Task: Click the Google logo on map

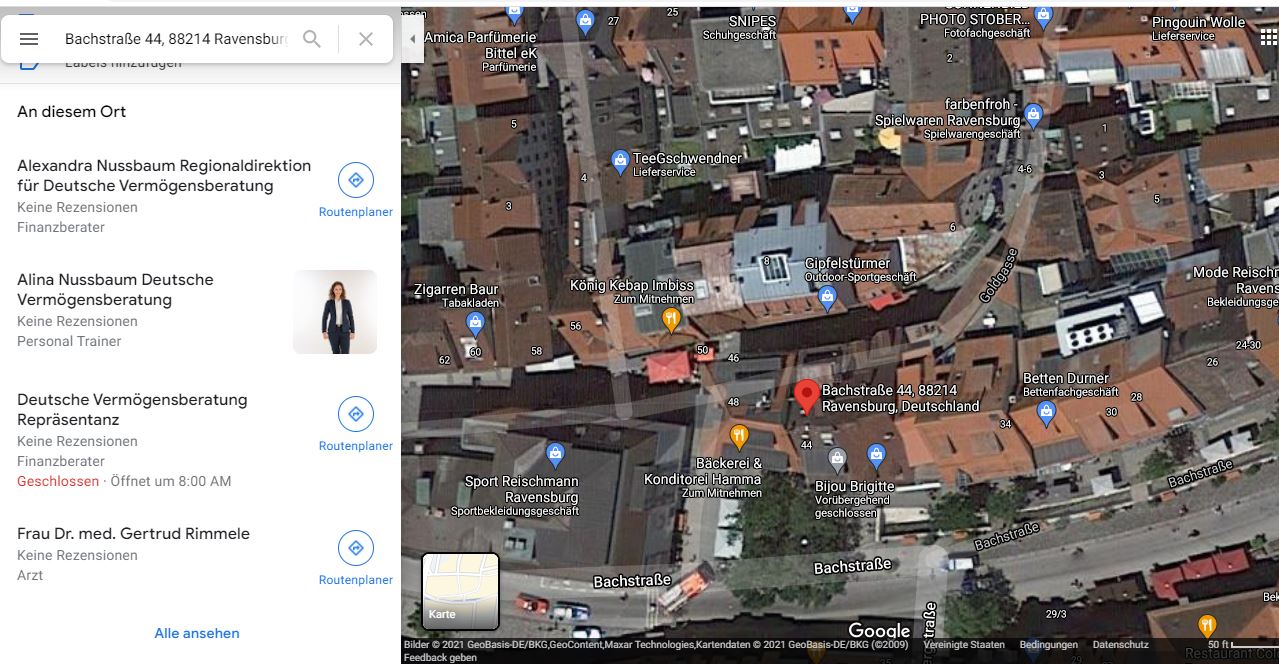Action: (x=879, y=630)
